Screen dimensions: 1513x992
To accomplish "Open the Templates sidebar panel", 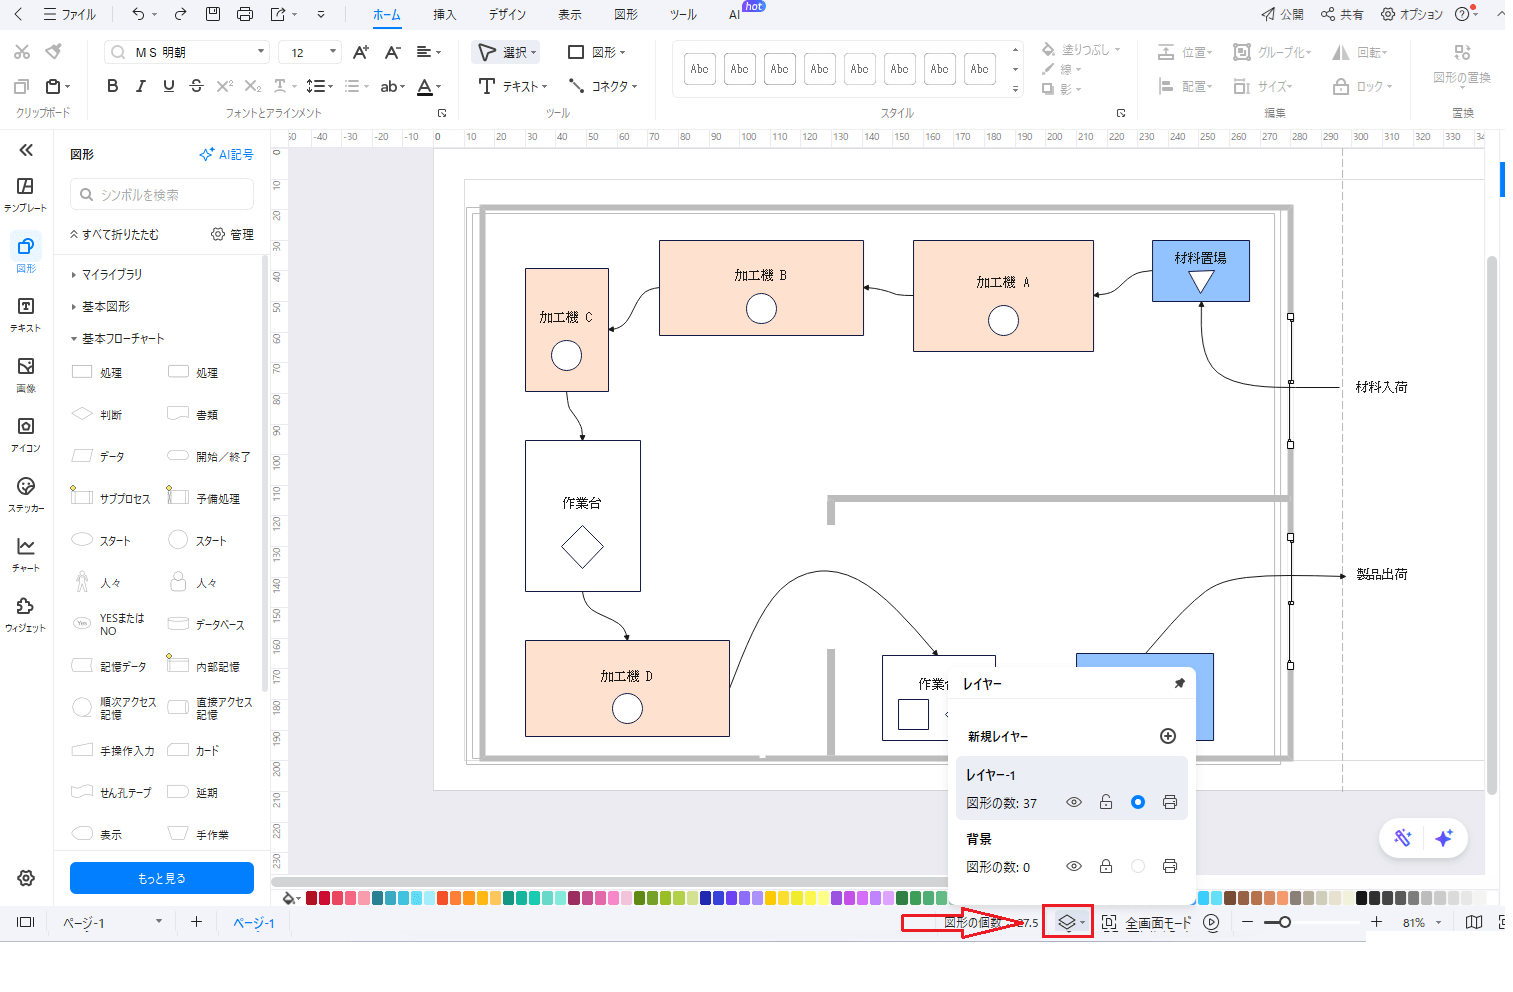I will [x=26, y=194].
